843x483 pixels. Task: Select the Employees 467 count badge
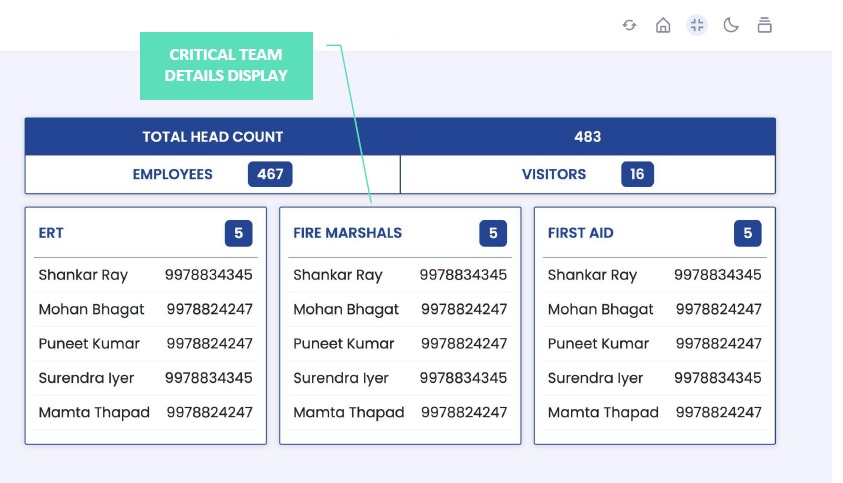coord(270,174)
